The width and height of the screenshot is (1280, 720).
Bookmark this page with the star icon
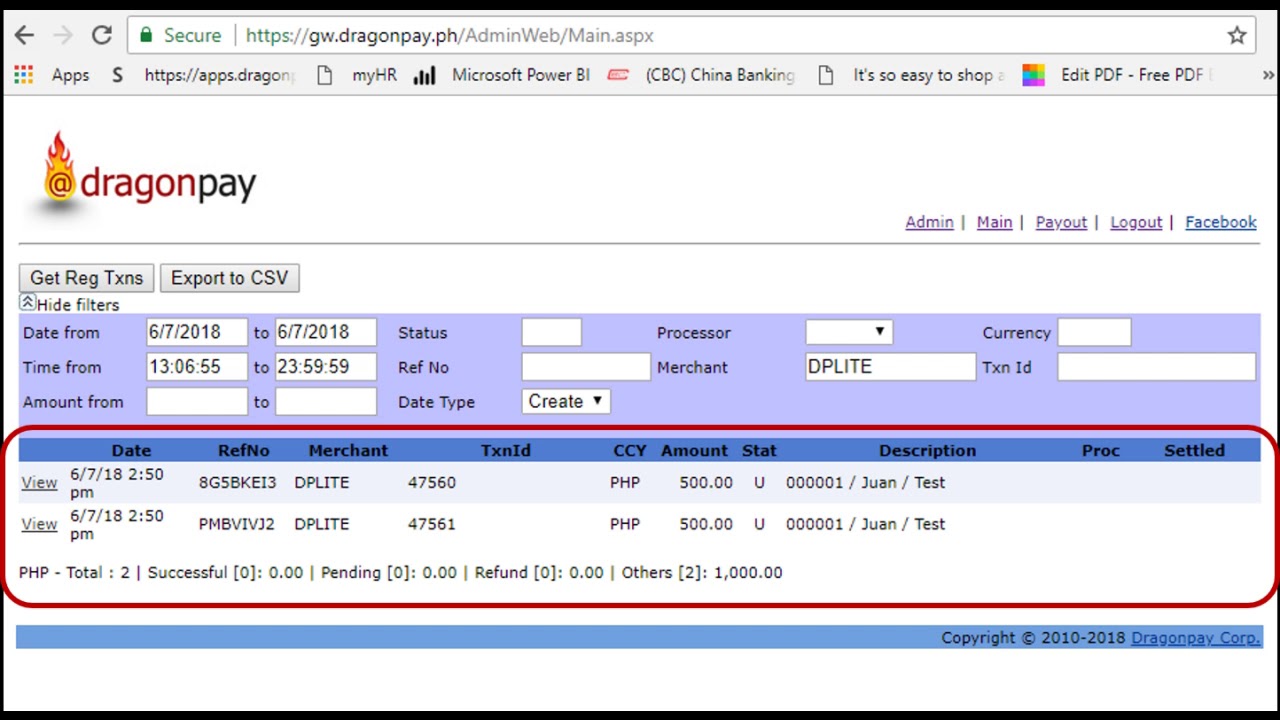coord(1237,35)
